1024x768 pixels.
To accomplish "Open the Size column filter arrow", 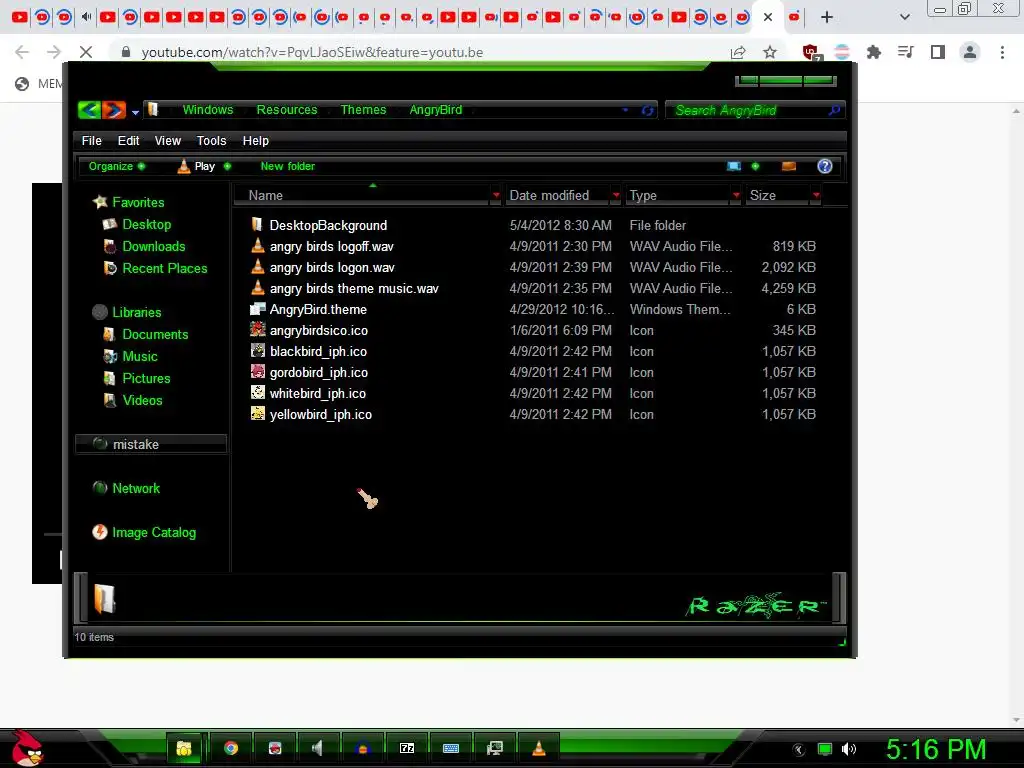I will [x=816, y=195].
